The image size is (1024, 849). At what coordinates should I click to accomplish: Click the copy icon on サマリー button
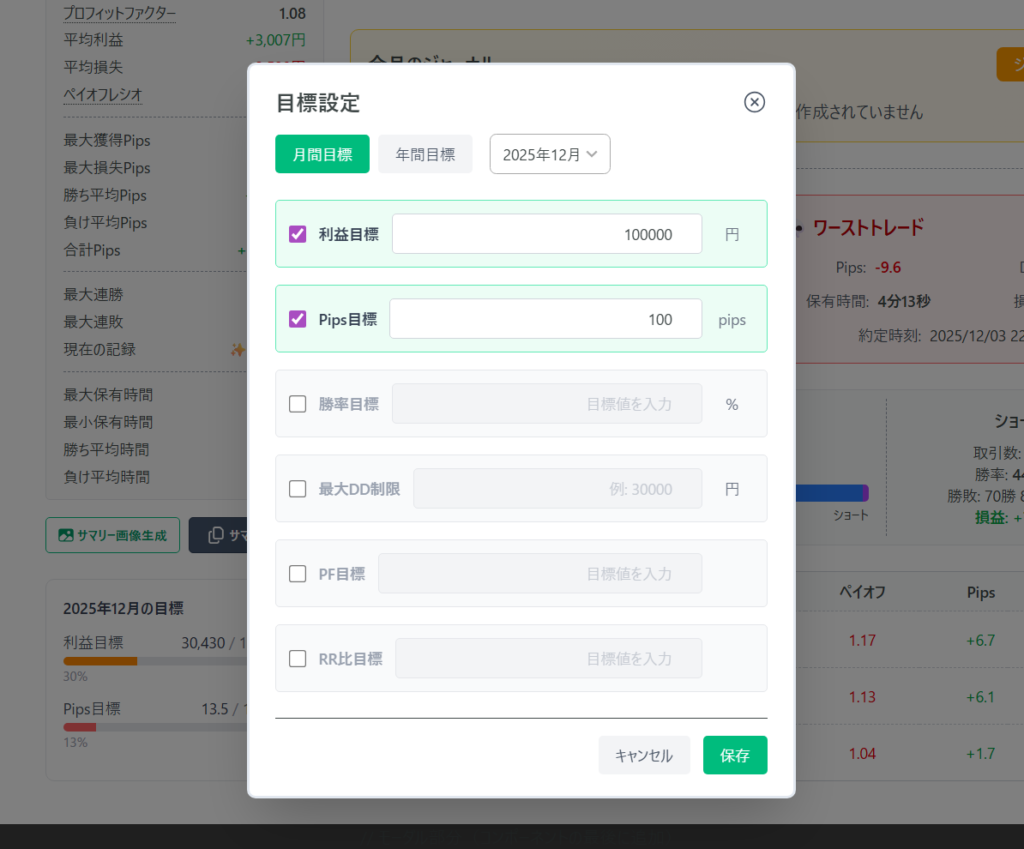pos(215,536)
